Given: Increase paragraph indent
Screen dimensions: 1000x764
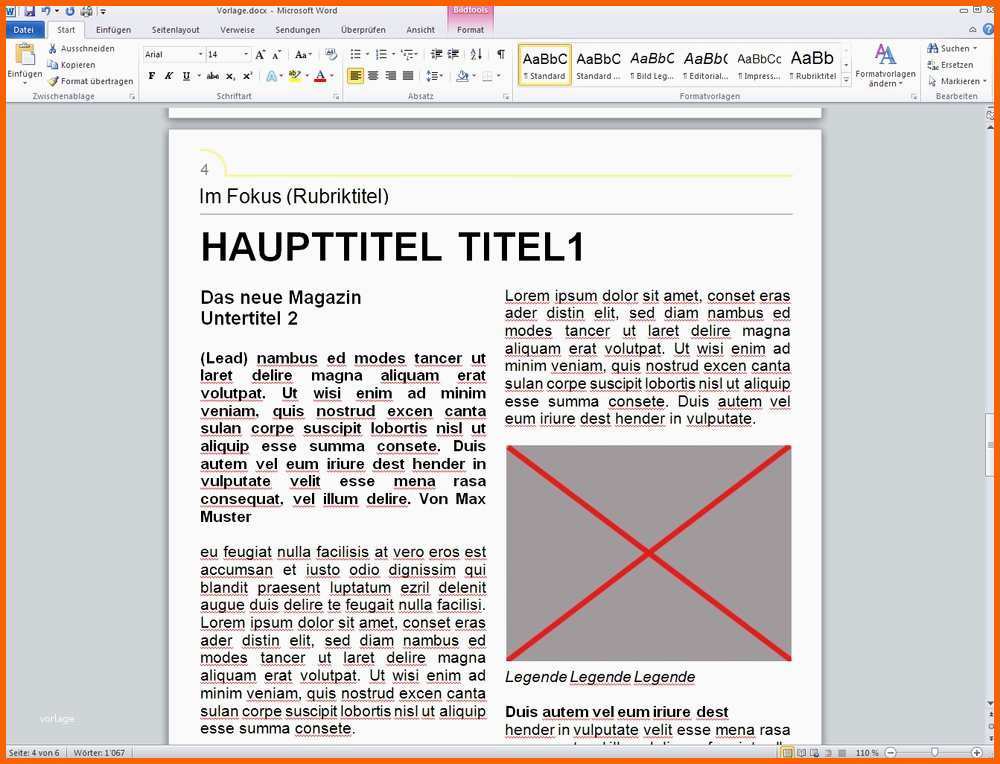Looking at the screenshot, I should (453, 54).
